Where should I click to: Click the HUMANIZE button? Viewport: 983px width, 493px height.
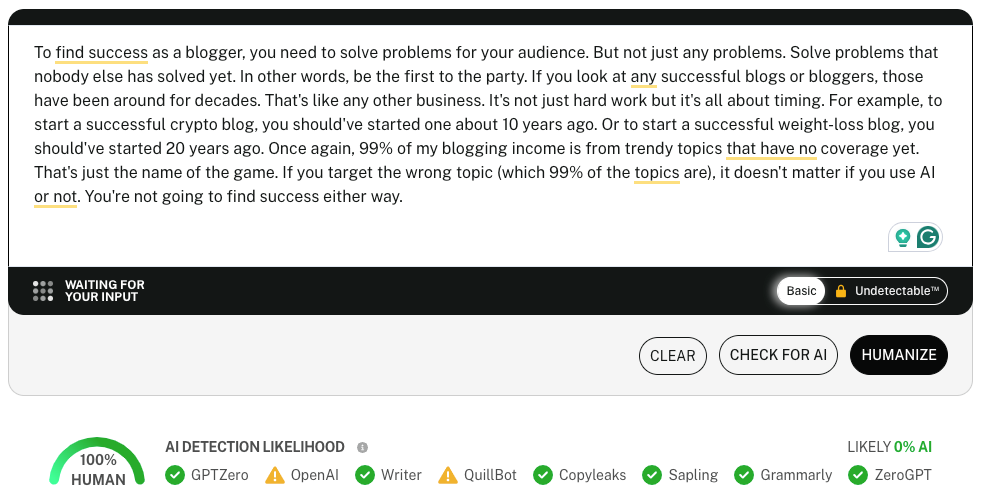click(899, 355)
